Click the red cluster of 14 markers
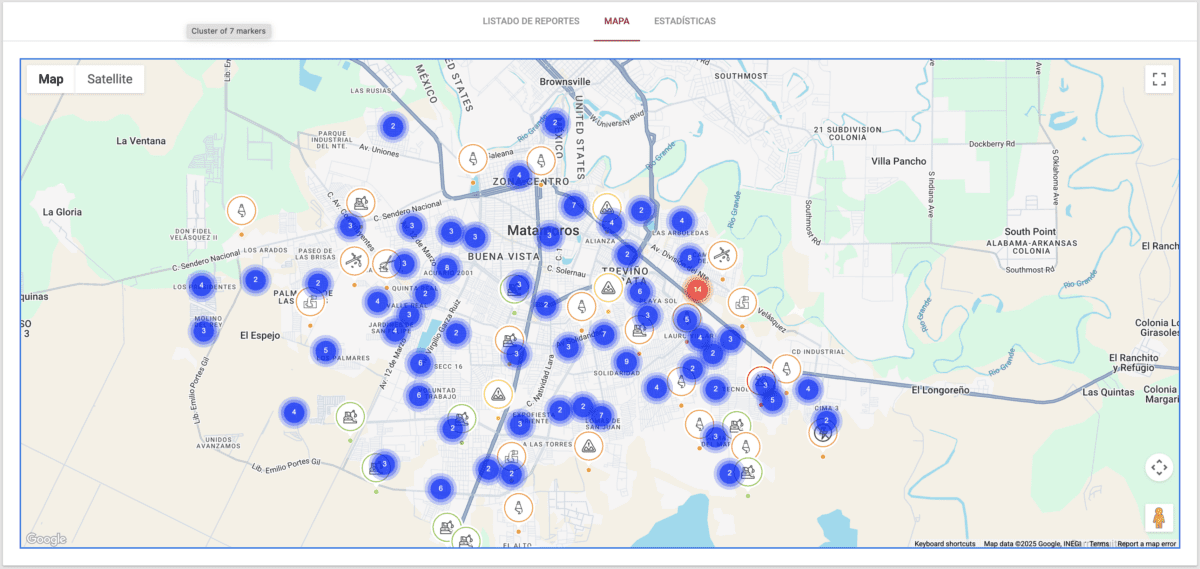 [697, 290]
